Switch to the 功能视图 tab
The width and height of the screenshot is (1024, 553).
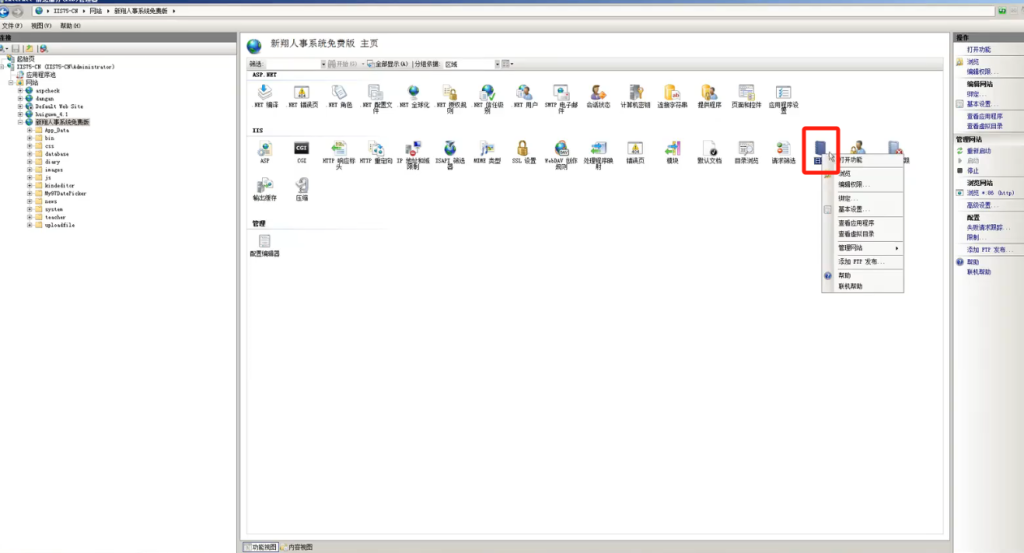(x=261, y=547)
